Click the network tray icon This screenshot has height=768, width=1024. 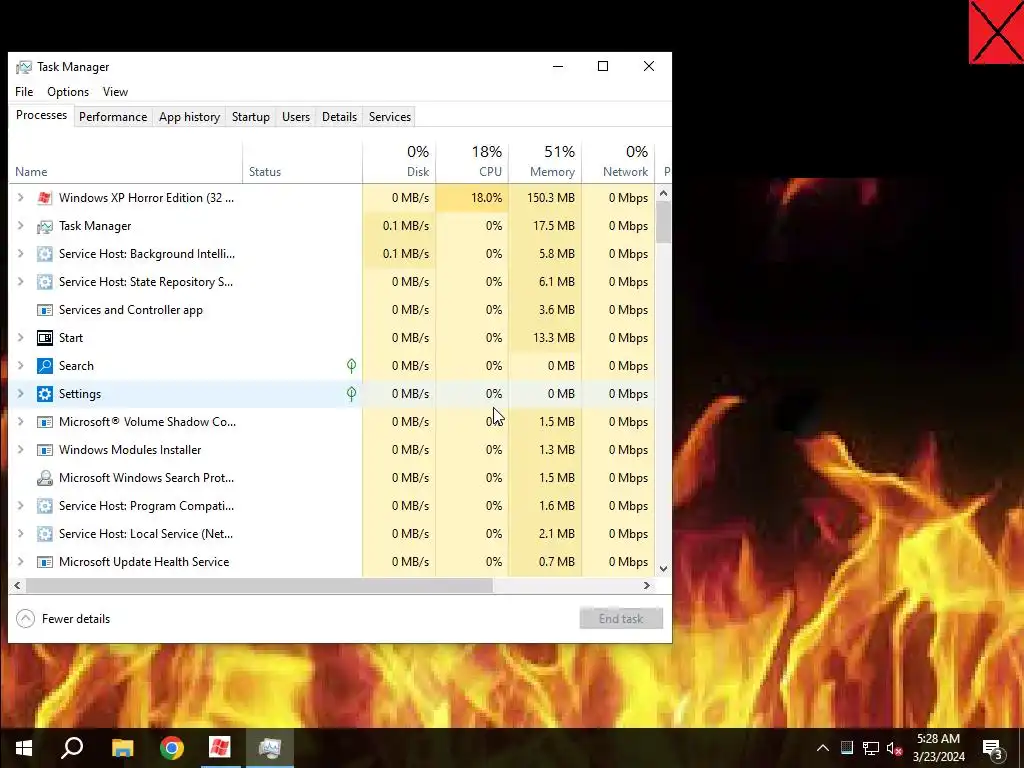(x=871, y=749)
